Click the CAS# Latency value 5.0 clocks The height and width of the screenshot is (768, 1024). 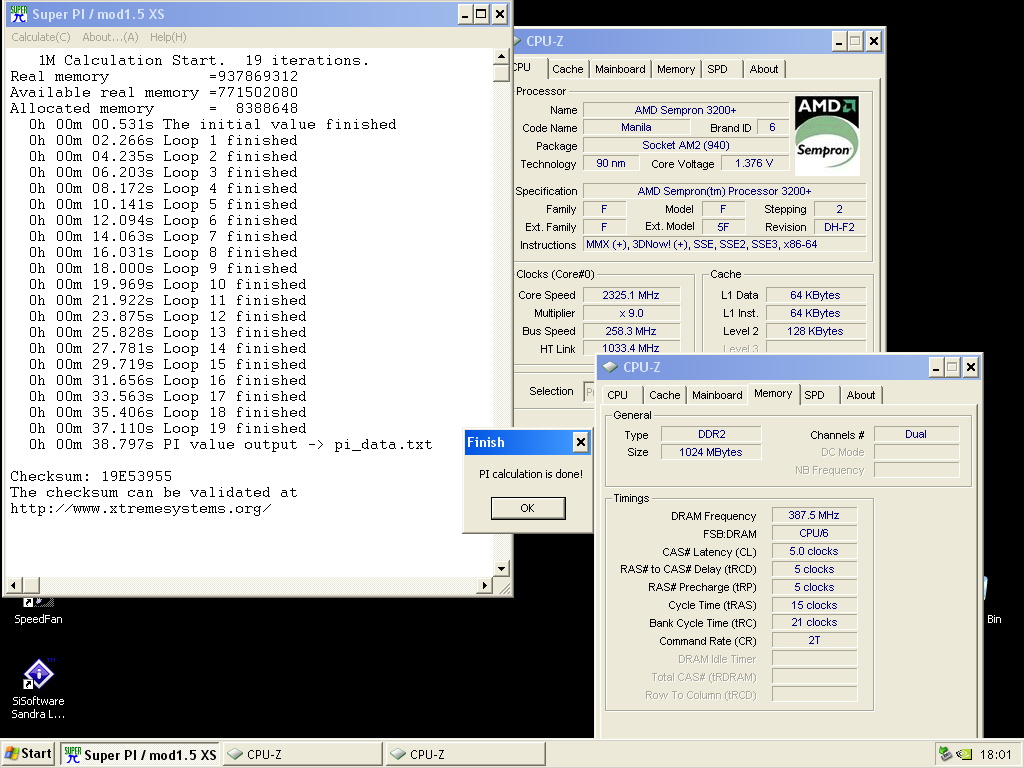coord(814,551)
